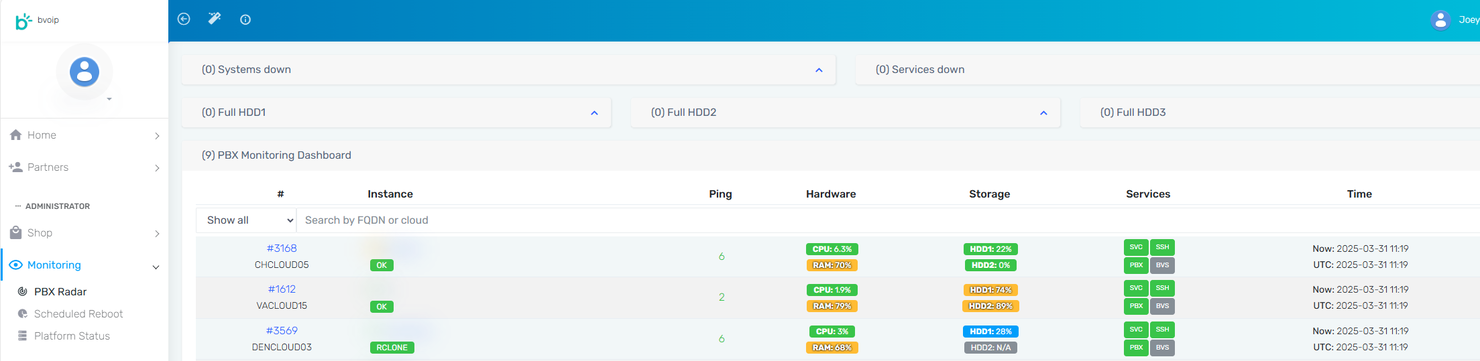Viewport: 1480px width, 361px height.
Task: Collapse the Monitoring chevron
Action: click(x=156, y=267)
